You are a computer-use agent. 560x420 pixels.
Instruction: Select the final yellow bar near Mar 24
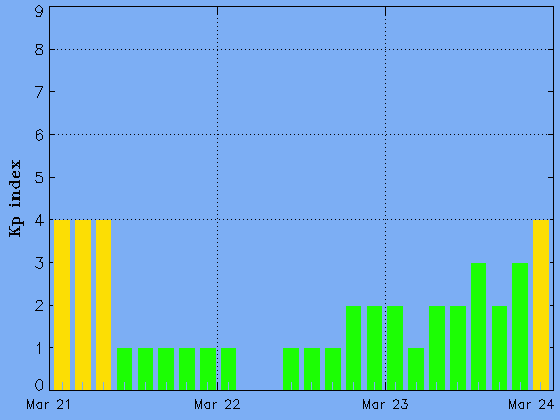[x=541, y=305]
